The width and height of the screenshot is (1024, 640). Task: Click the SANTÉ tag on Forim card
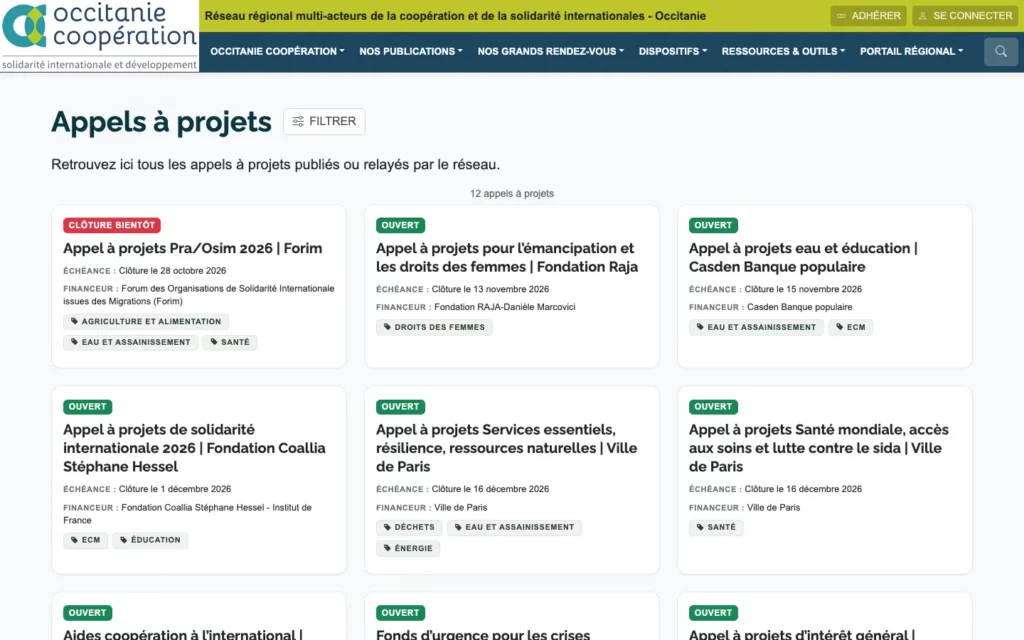pyautogui.click(x=230, y=342)
